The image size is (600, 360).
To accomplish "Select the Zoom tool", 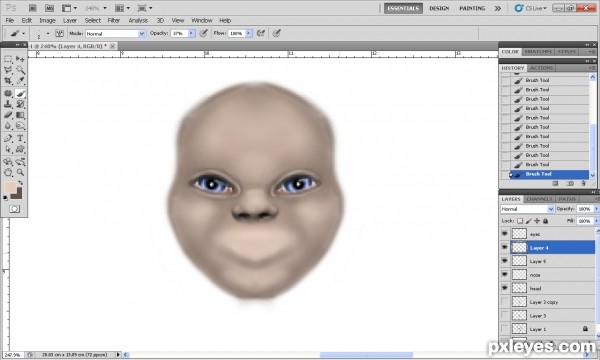I will click(20, 173).
